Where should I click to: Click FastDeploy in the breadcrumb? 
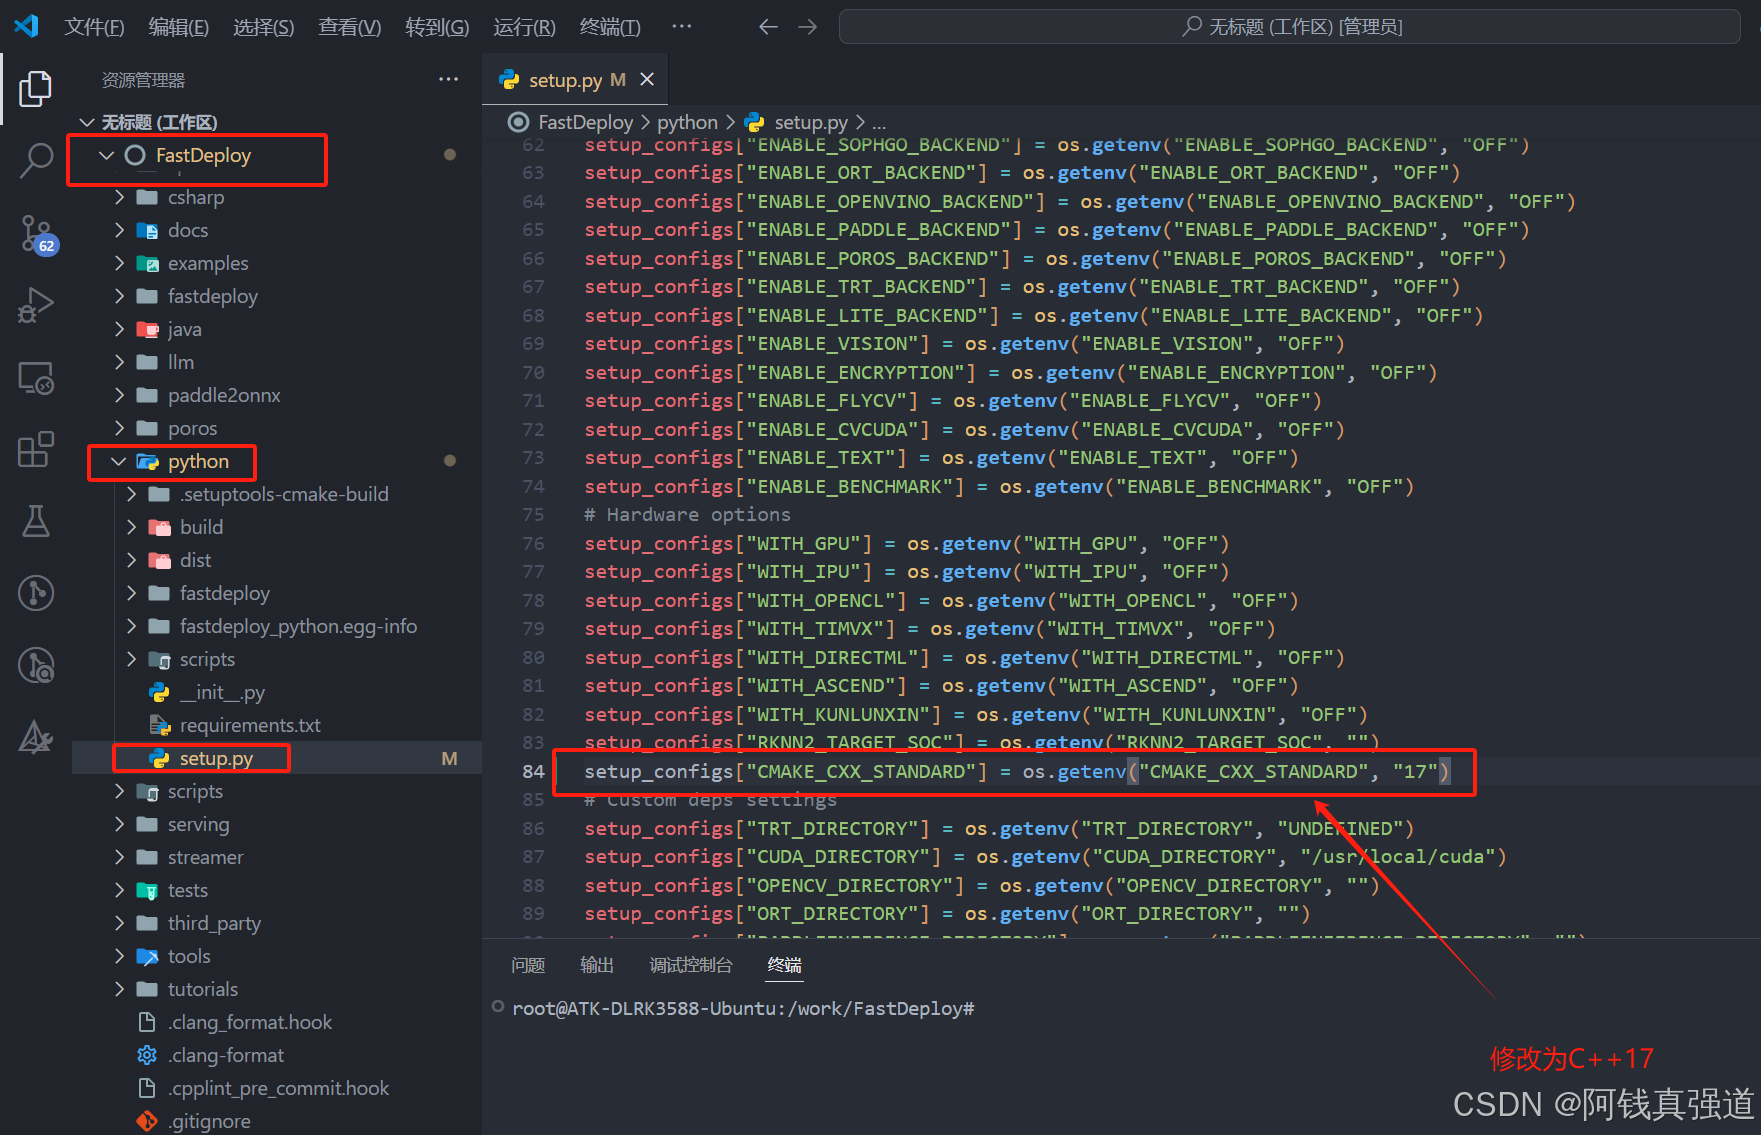(x=585, y=122)
